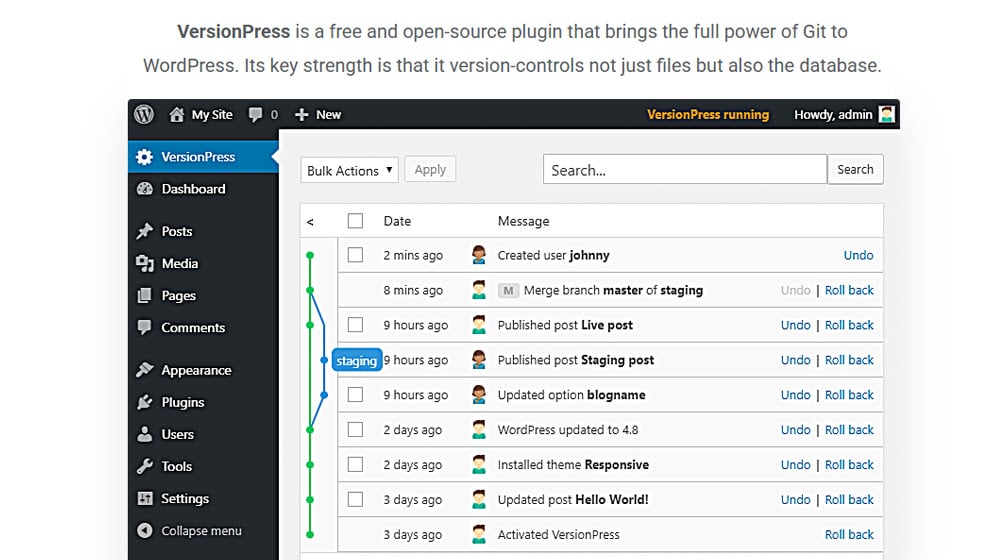Click the Media icon in sidebar
Viewport: 1000px width, 560px height.
point(145,263)
